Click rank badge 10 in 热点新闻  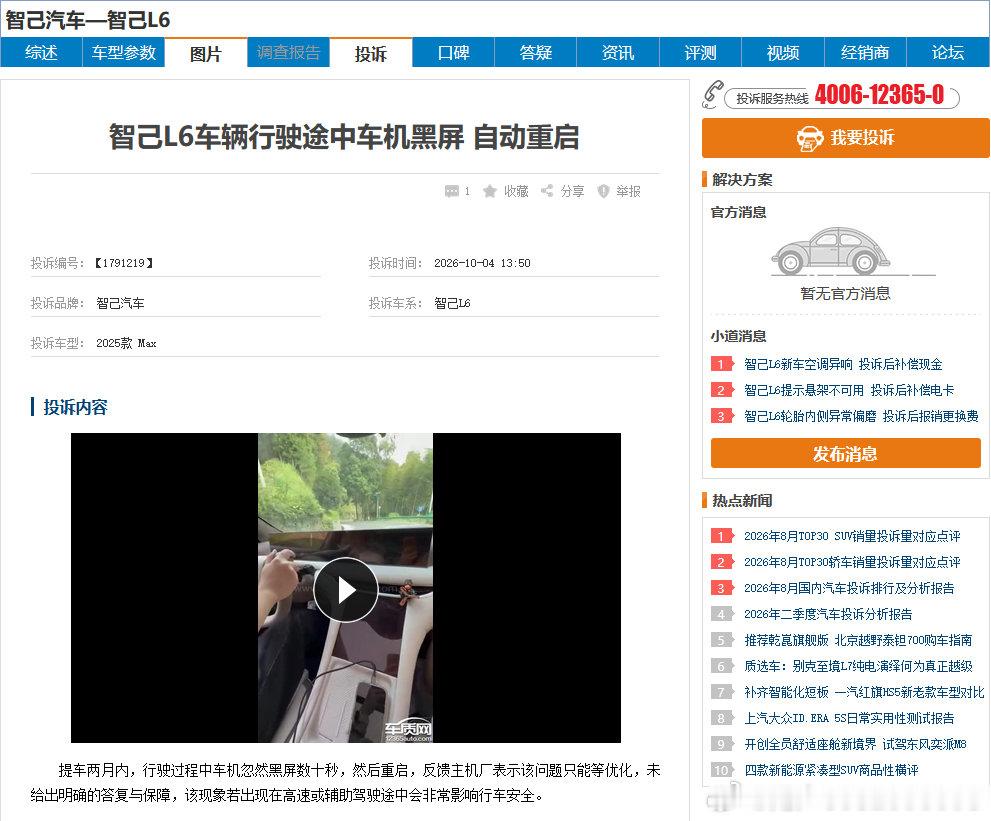(x=722, y=770)
